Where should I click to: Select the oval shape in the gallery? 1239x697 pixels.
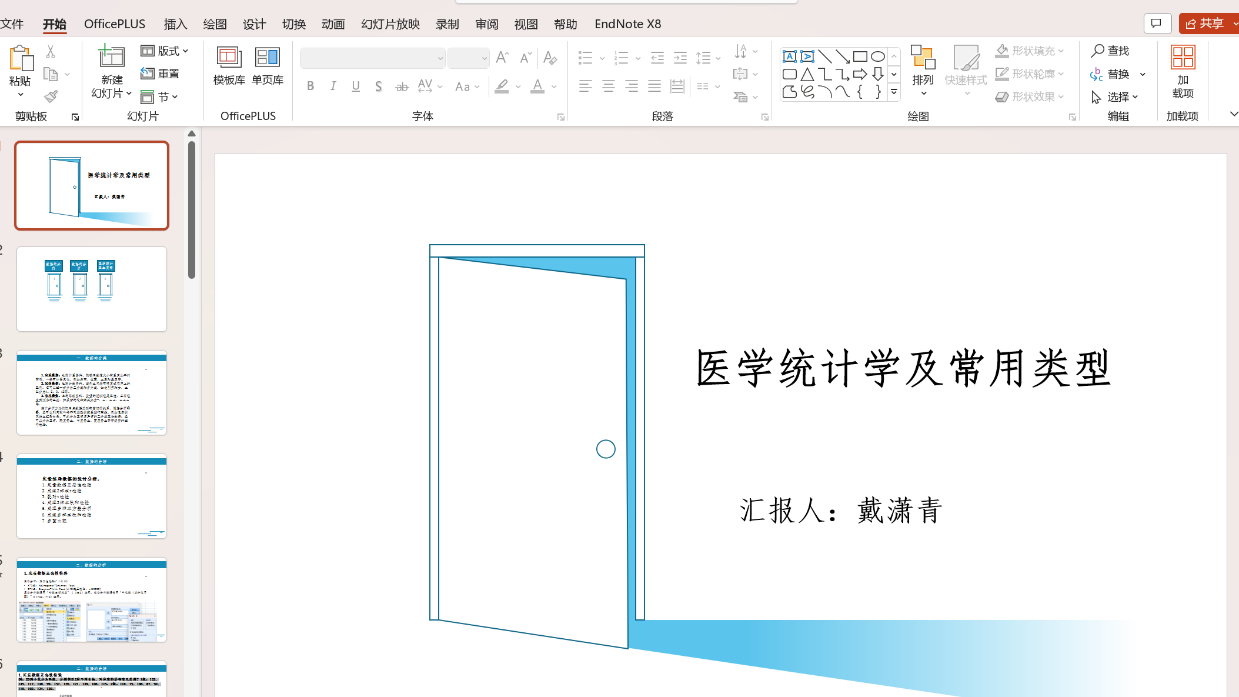pyautogui.click(x=878, y=57)
